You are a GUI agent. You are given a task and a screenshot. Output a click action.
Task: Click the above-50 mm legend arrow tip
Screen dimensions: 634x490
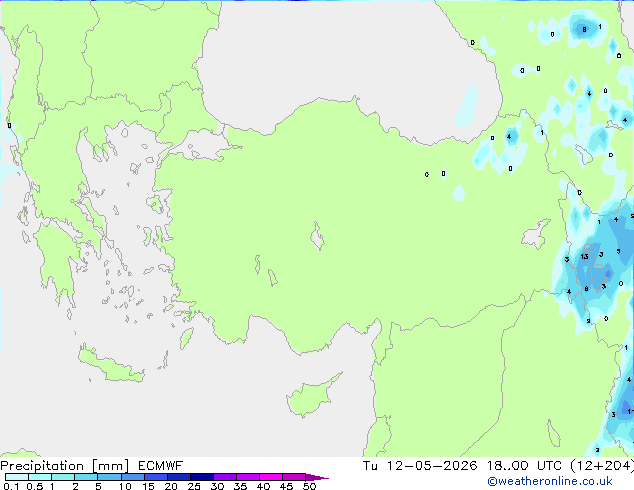pos(317,477)
